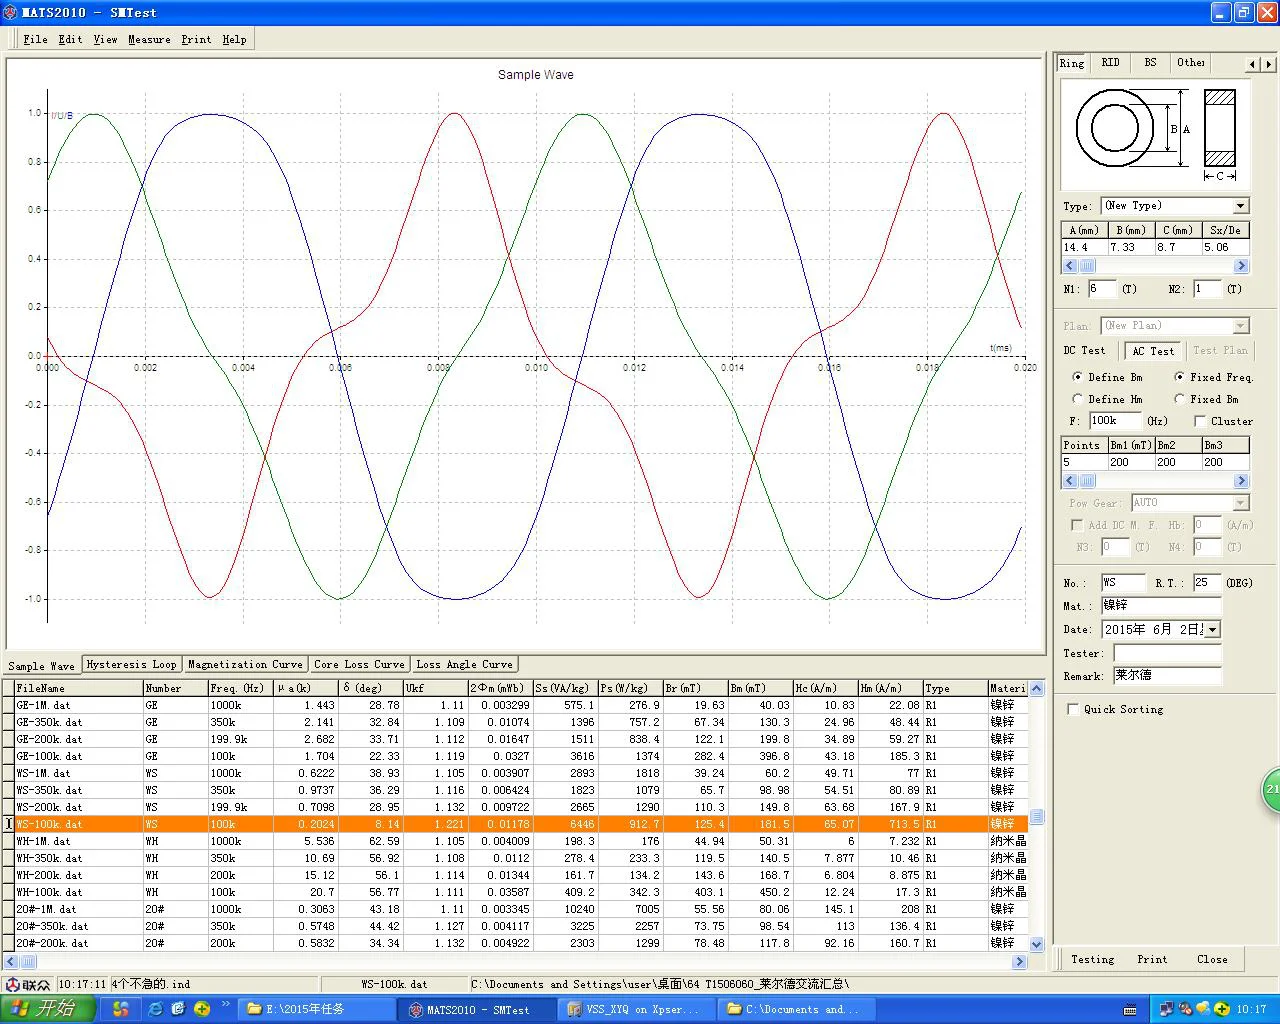
Task: Open Internet Explorer from the quick launch
Action: [155, 1009]
